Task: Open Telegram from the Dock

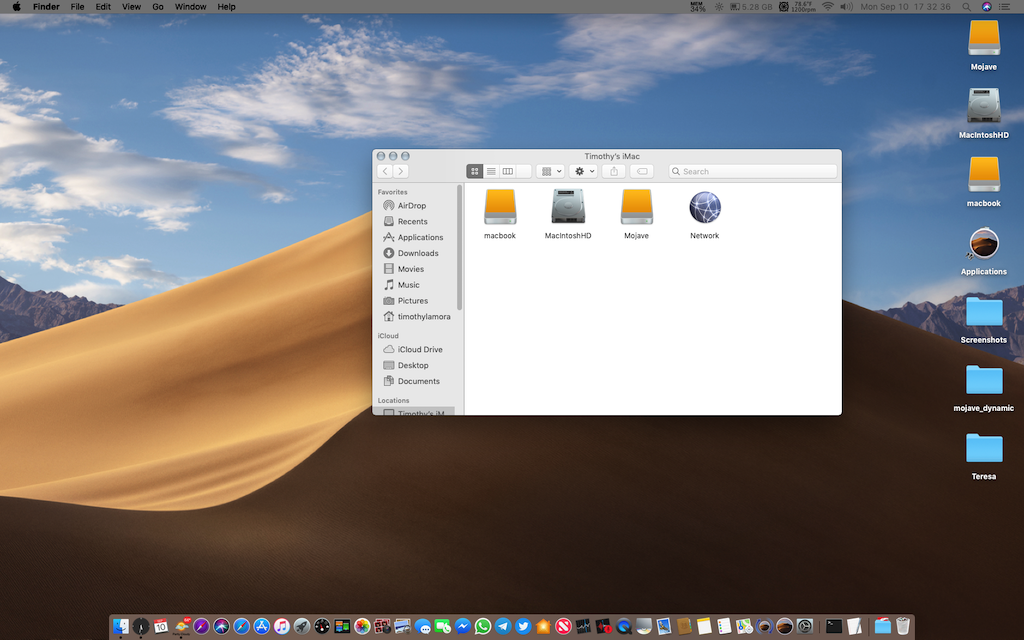Action: click(503, 626)
